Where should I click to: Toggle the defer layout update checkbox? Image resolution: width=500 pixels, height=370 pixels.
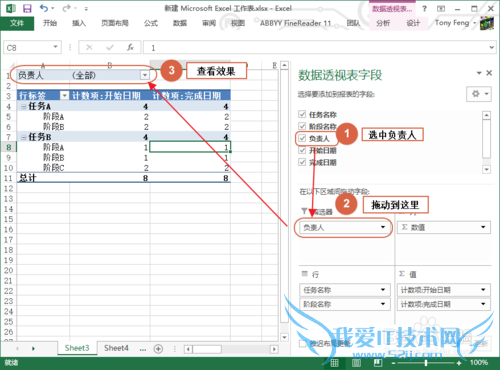tap(303, 343)
